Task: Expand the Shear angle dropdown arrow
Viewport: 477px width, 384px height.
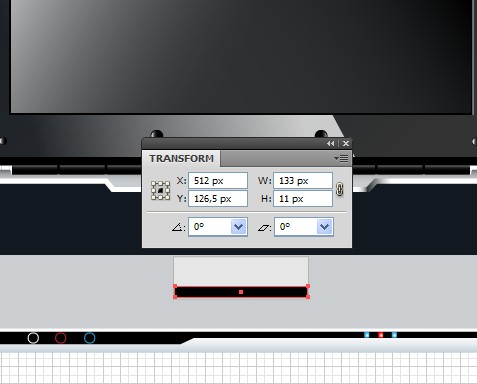Action: pos(324,227)
